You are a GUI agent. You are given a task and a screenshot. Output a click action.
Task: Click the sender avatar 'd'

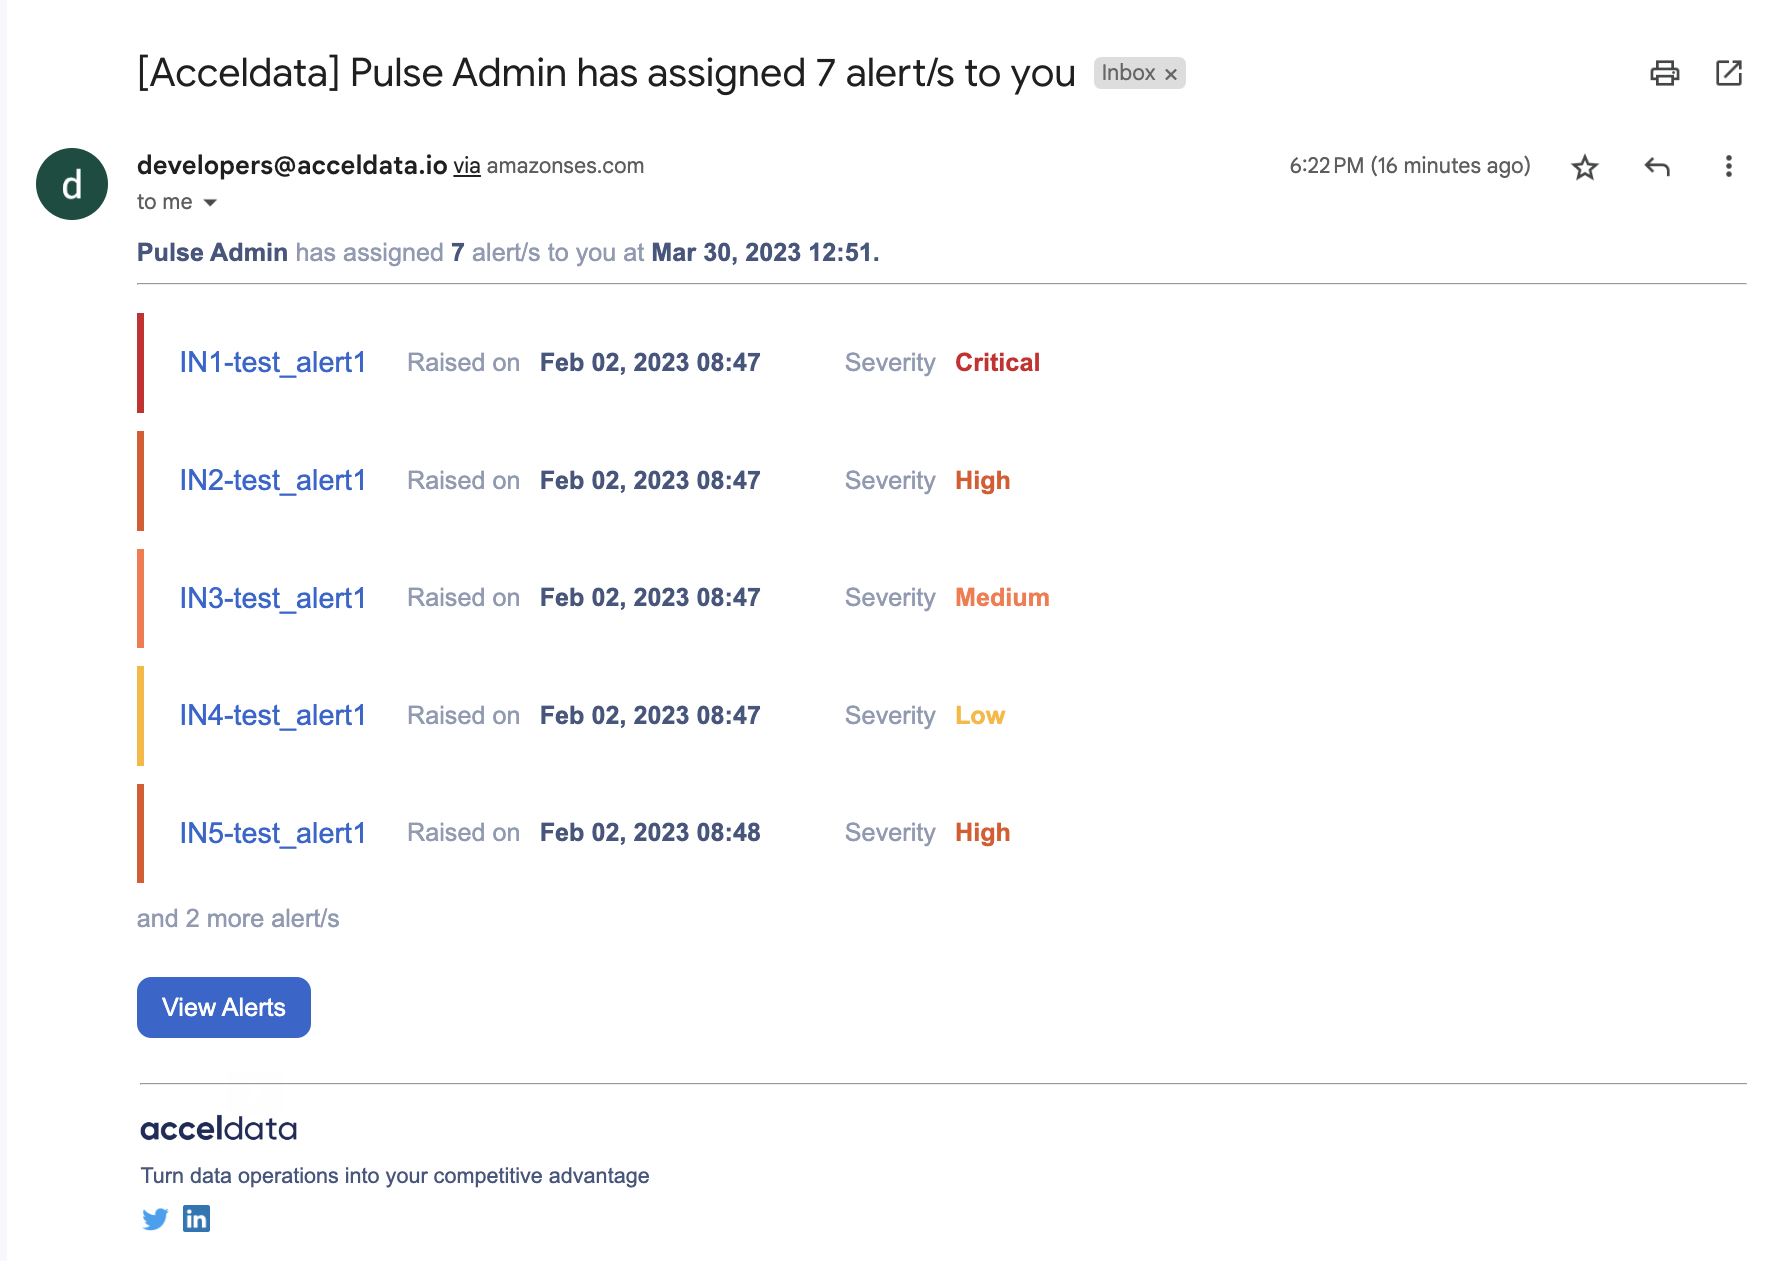tap(72, 184)
